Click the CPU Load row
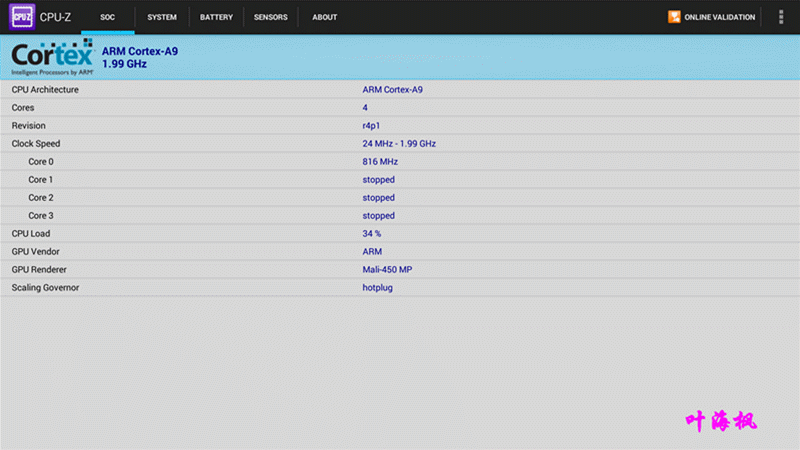Viewport: 800px width, 450px height. click(x=400, y=234)
